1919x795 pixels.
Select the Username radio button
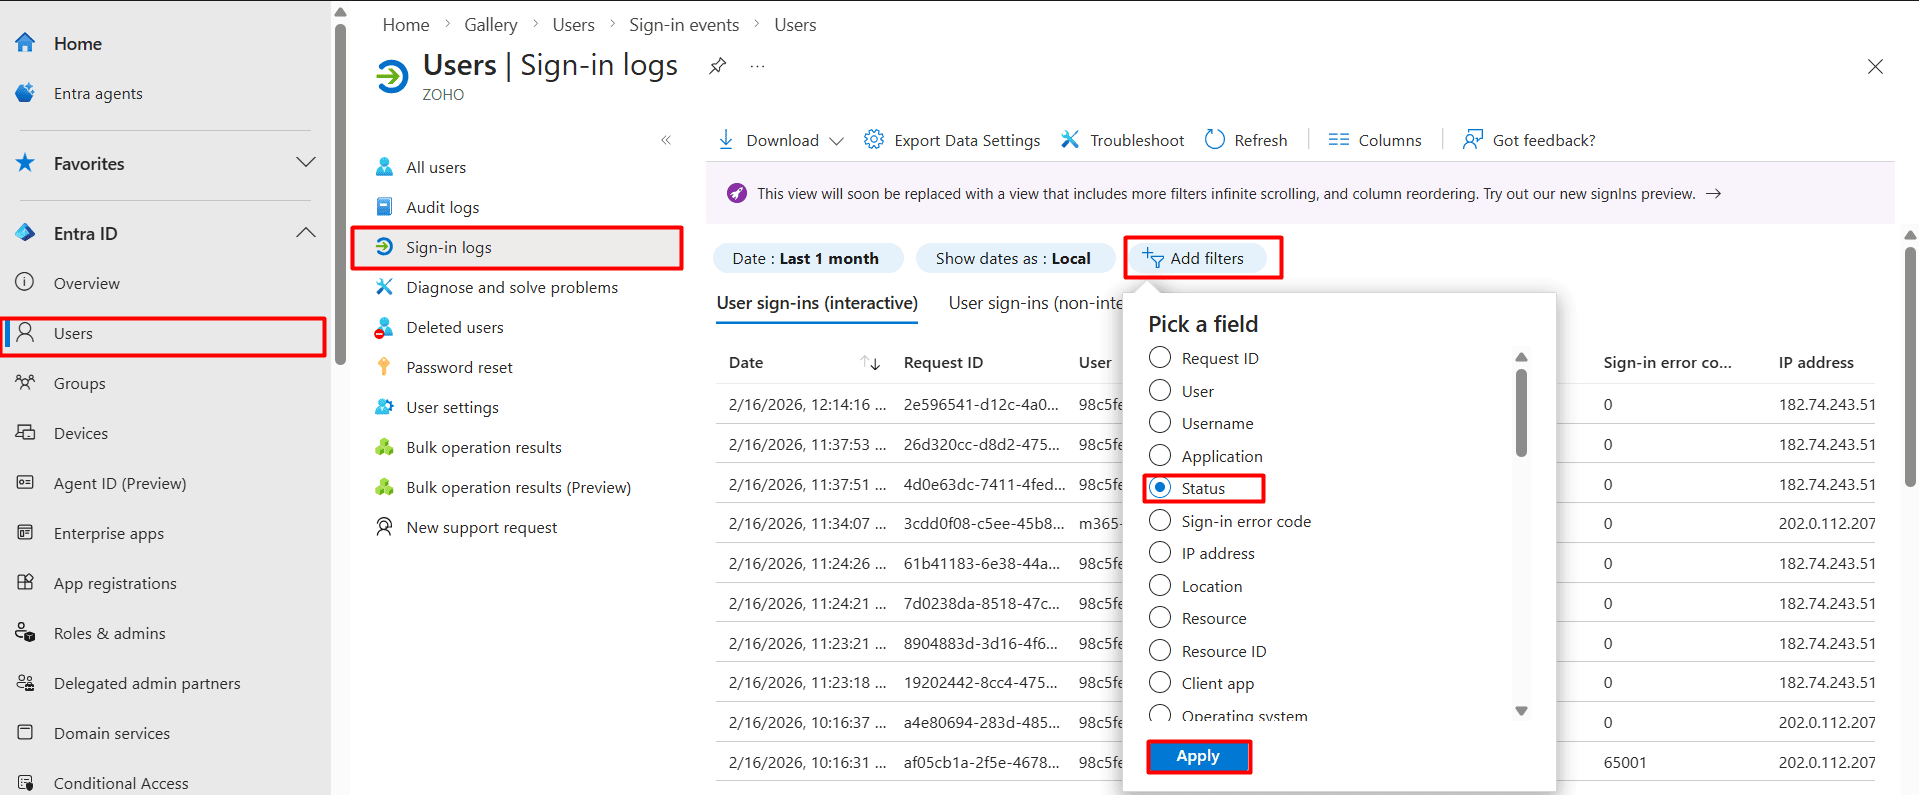click(1160, 422)
